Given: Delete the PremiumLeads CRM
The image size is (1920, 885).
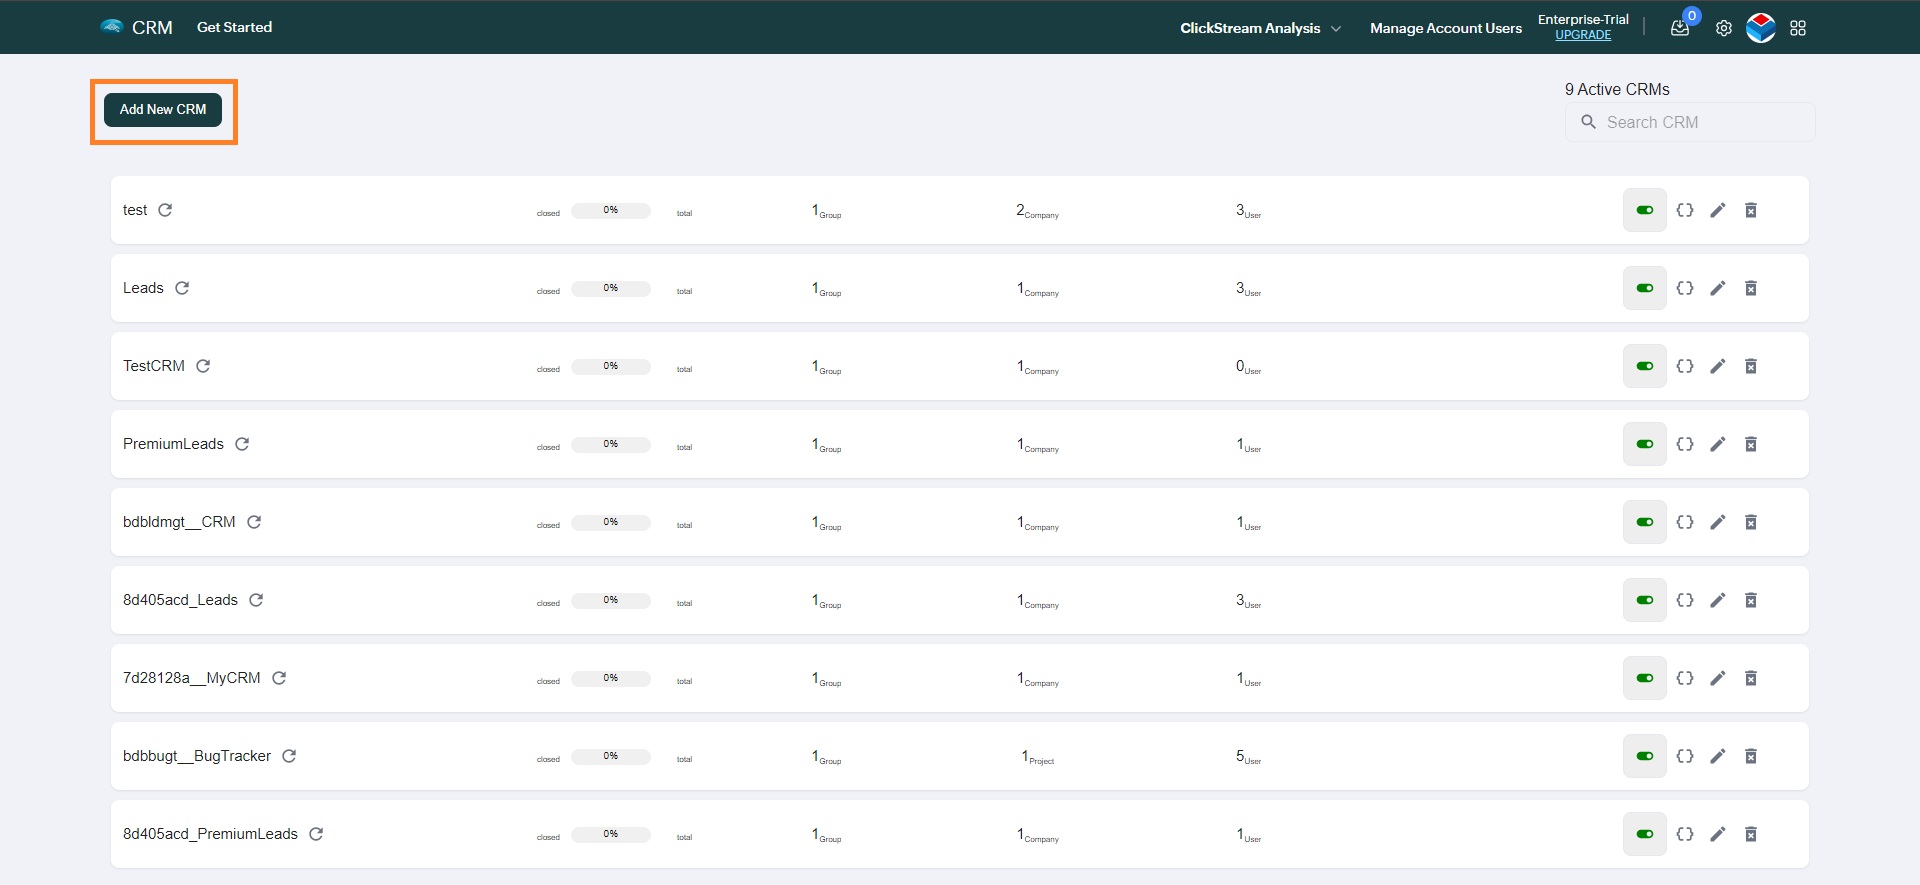Looking at the screenshot, I should pos(1751,444).
